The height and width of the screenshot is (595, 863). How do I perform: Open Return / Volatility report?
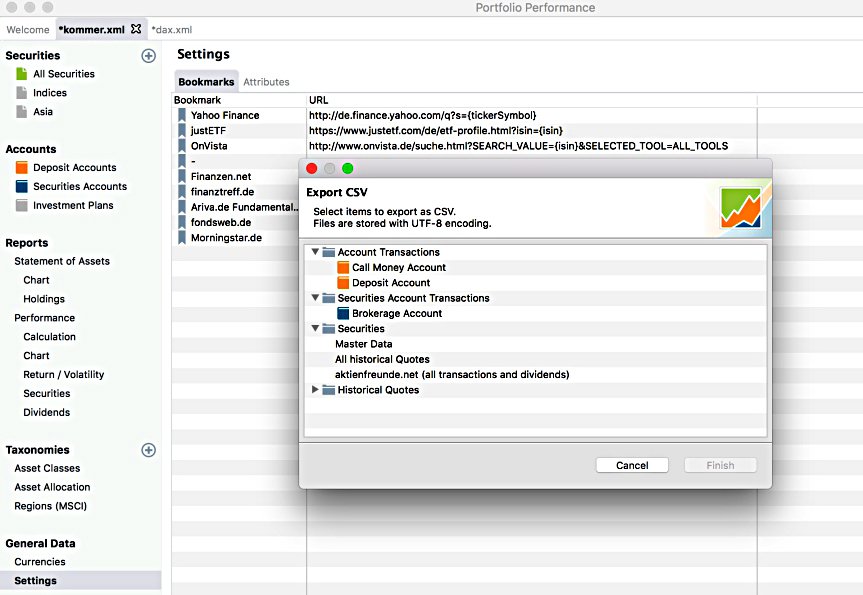tap(63, 374)
